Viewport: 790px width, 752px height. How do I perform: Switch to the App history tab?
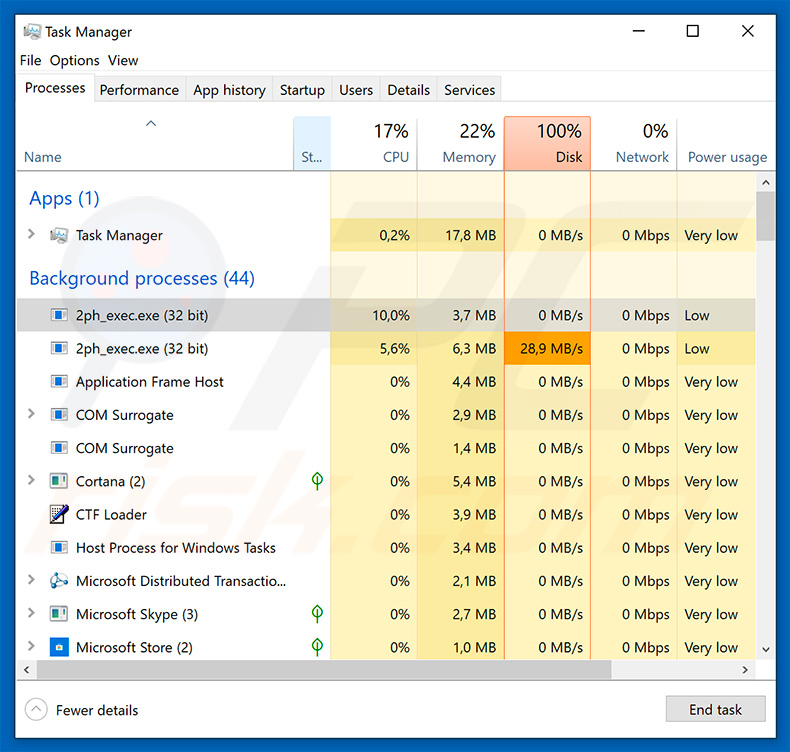tap(229, 90)
